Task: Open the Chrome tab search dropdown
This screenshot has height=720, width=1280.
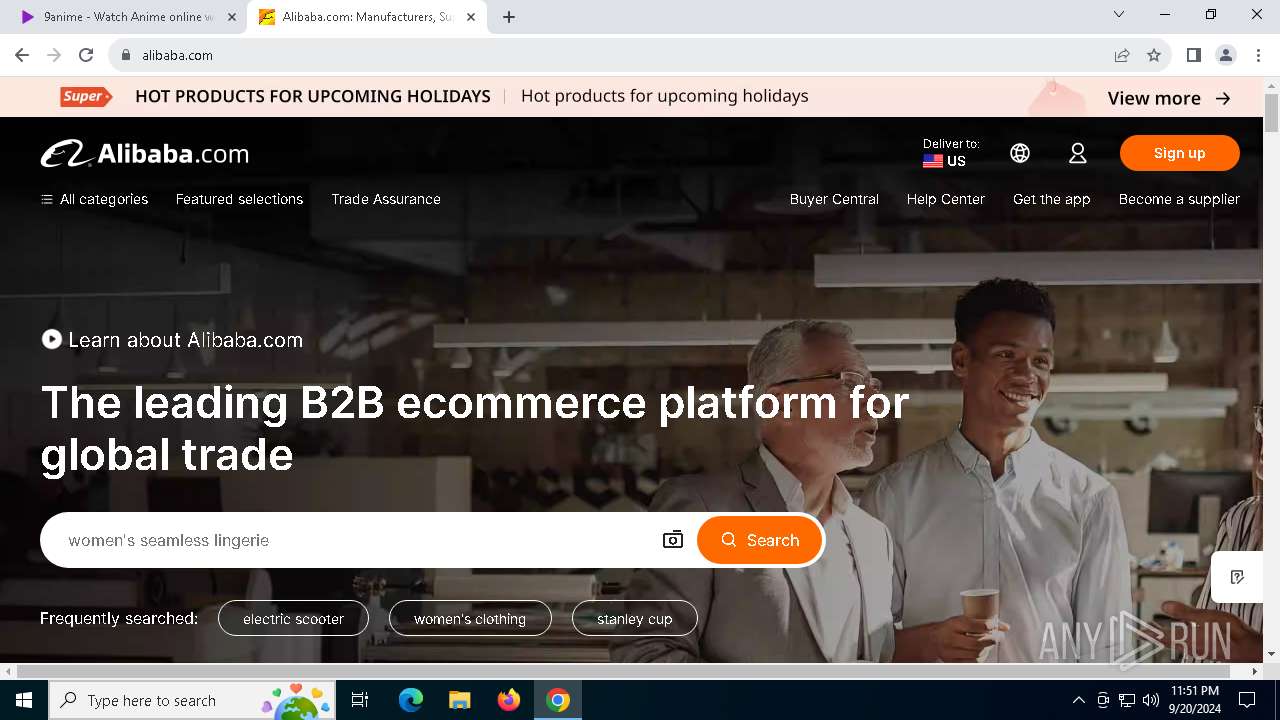Action: click(x=1119, y=15)
